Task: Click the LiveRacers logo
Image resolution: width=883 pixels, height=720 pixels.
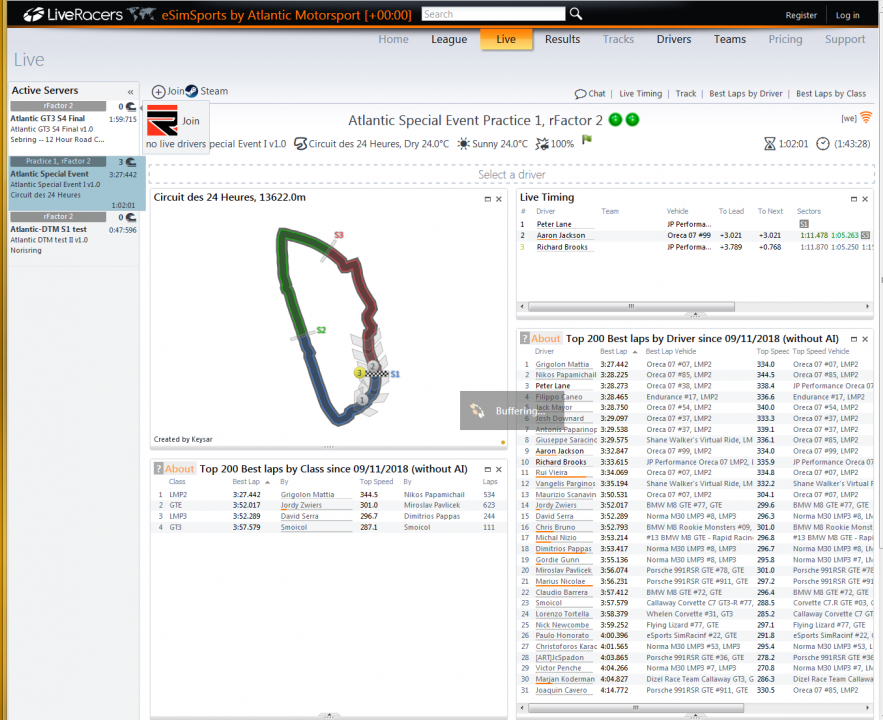Action: coord(73,15)
